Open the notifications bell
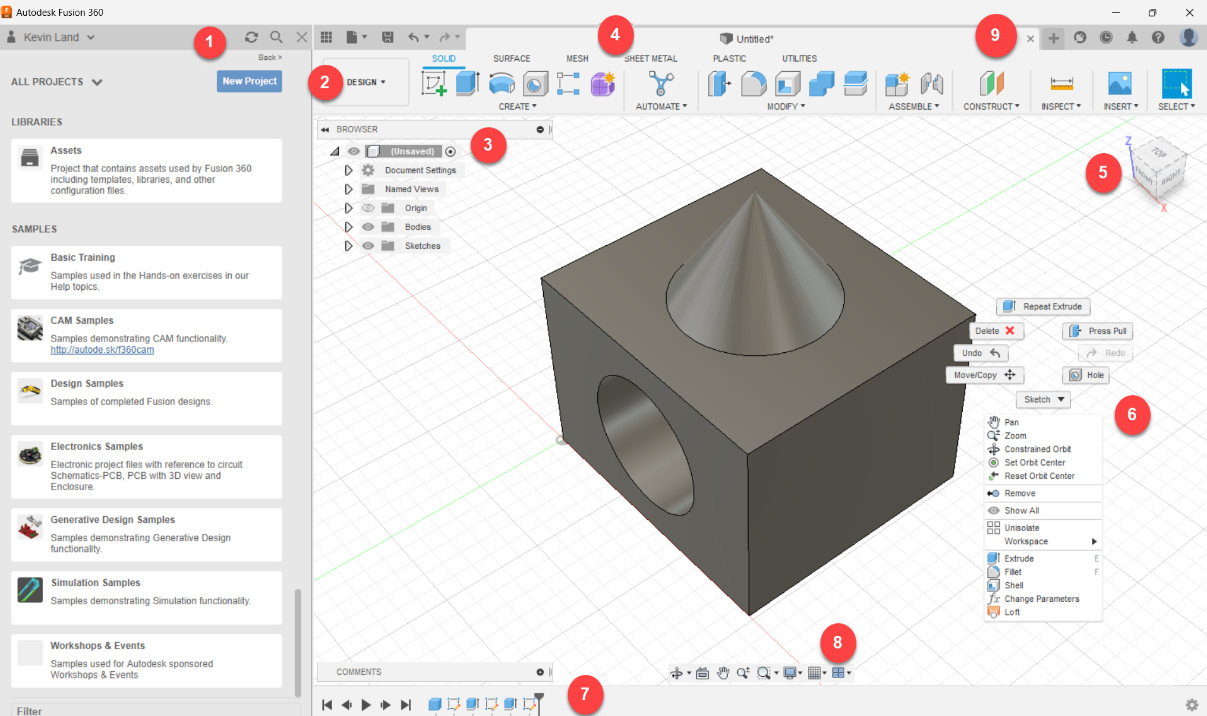 coord(1132,38)
